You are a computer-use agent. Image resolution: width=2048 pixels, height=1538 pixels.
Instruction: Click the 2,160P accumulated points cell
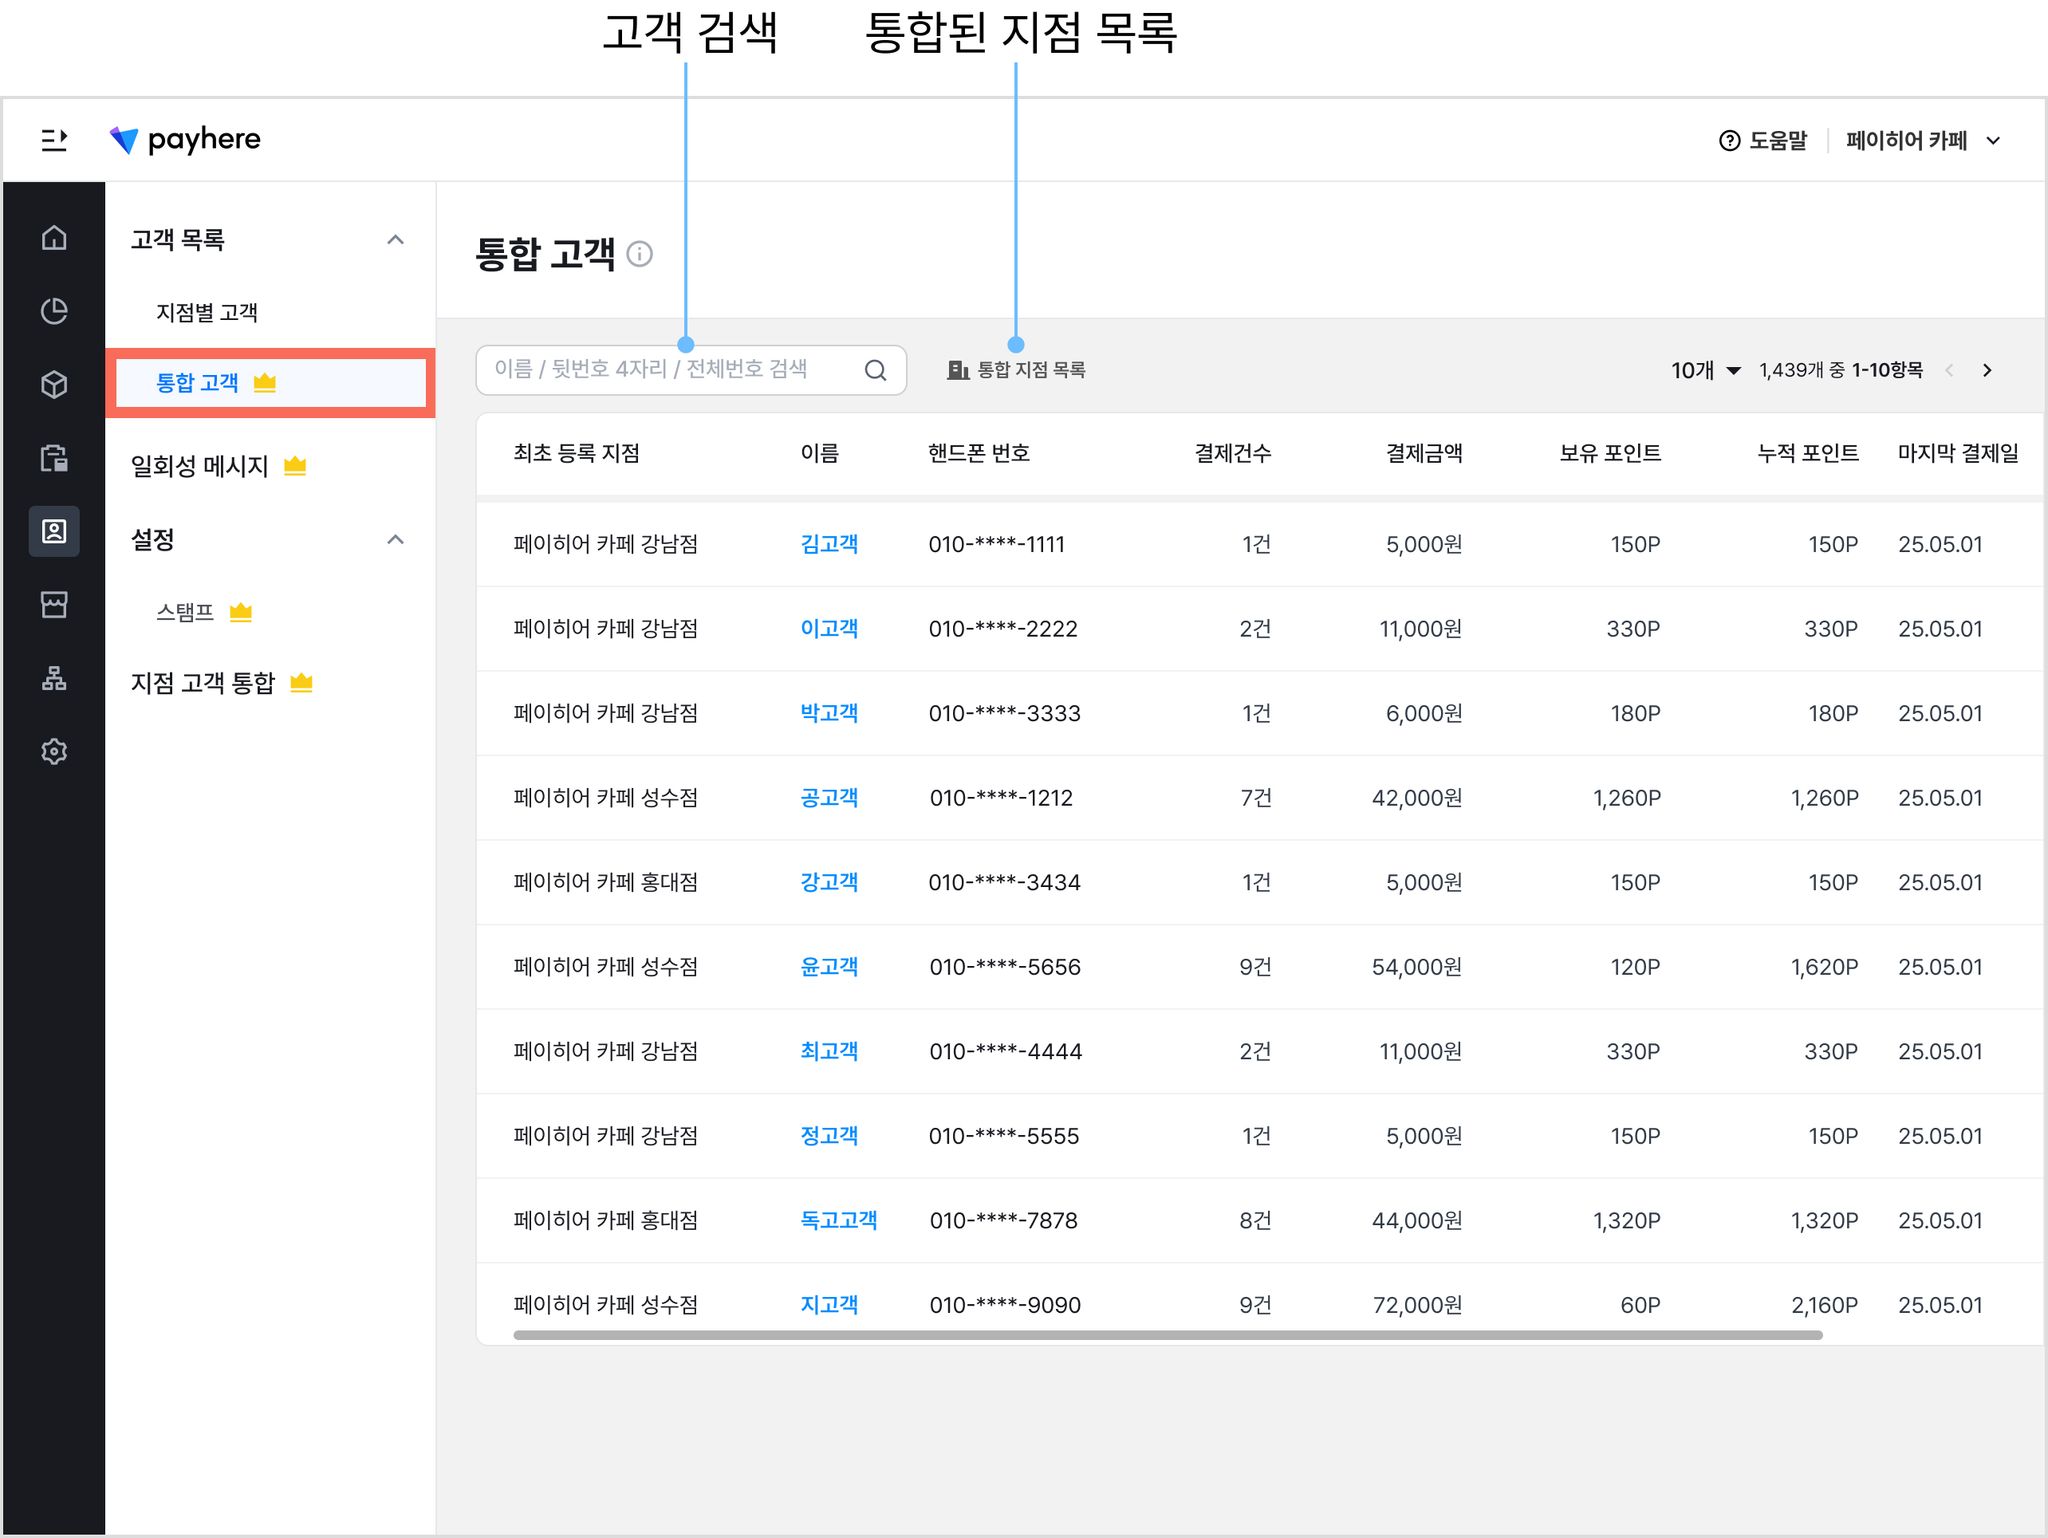[x=1825, y=1305]
